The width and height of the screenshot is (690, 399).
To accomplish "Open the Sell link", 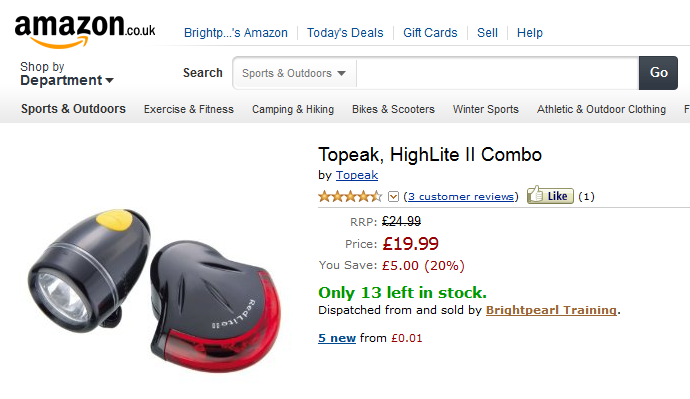I will pyautogui.click(x=487, y=33).
